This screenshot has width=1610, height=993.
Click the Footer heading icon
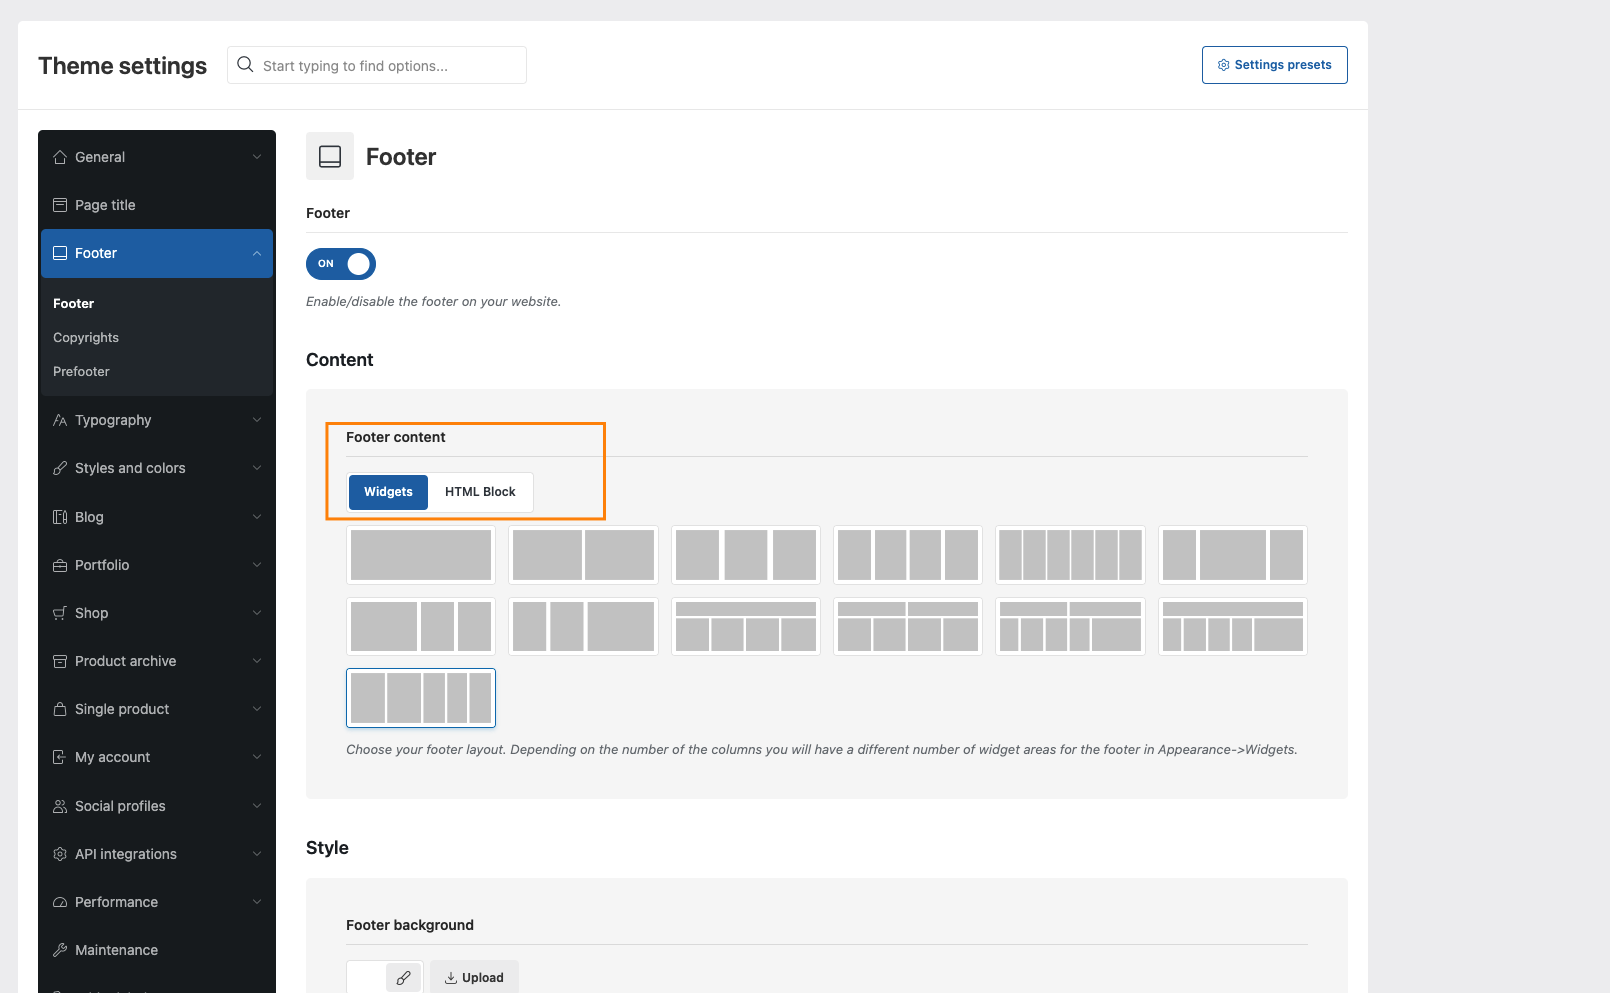330,156
